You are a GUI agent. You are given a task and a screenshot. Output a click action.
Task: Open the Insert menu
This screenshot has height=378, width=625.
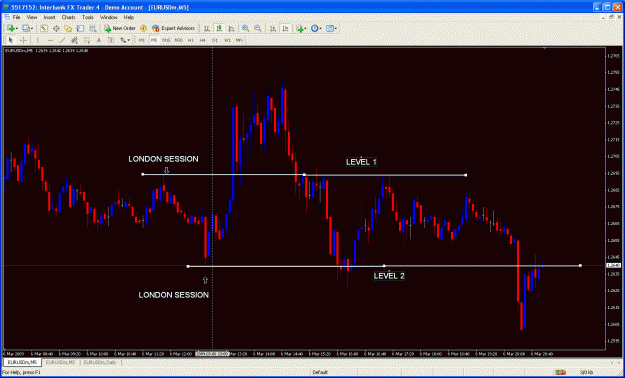(49, 18)
